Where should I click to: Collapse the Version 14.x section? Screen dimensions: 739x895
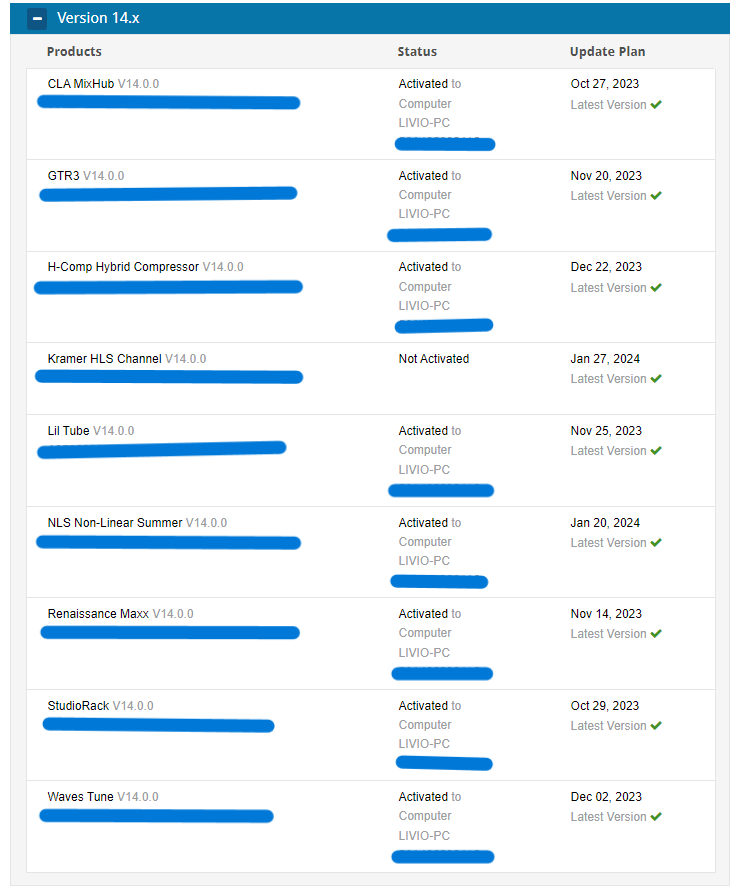(37, 18)
